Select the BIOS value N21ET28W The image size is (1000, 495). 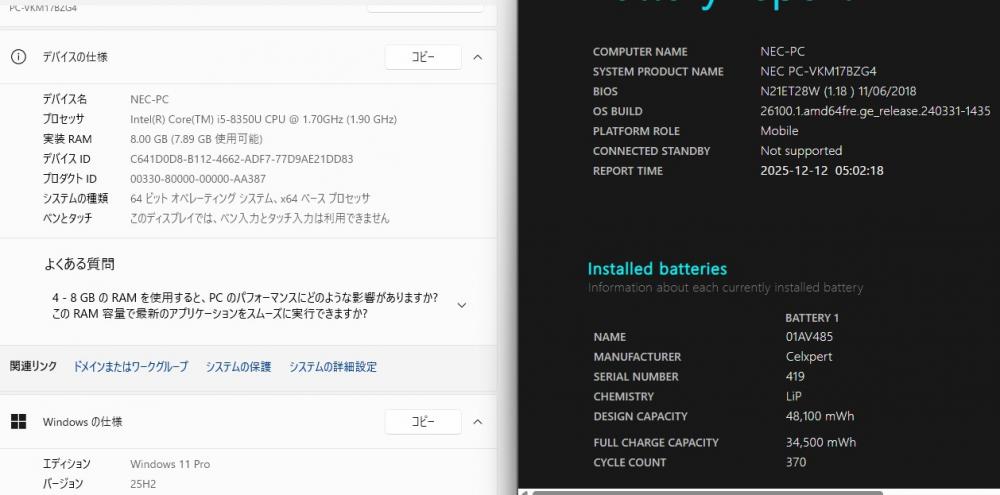coord(838,91)
